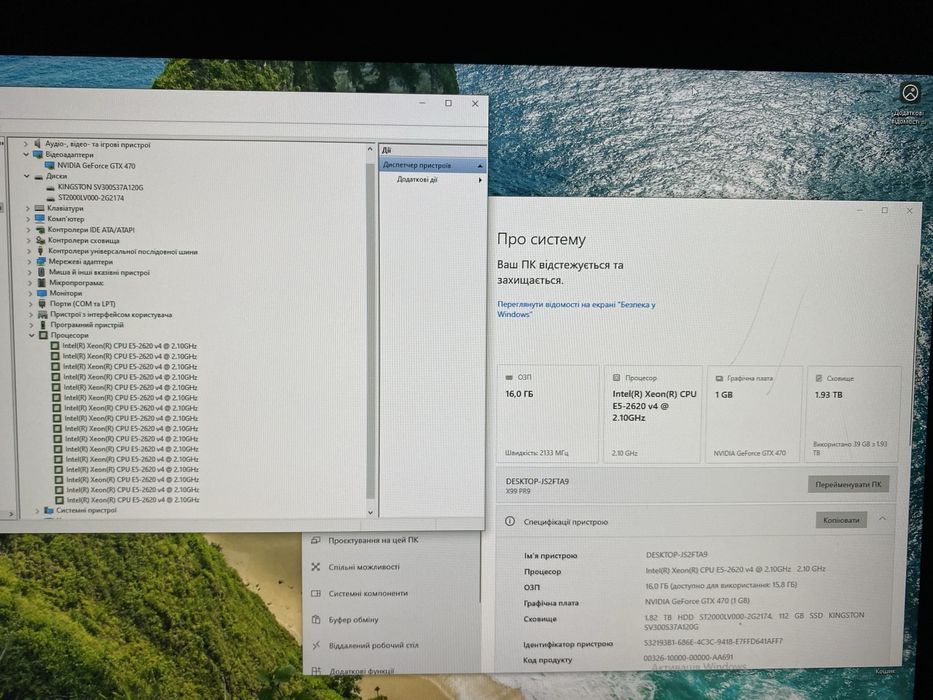Click the device tree vertical scrollbar

pos(370,330)
